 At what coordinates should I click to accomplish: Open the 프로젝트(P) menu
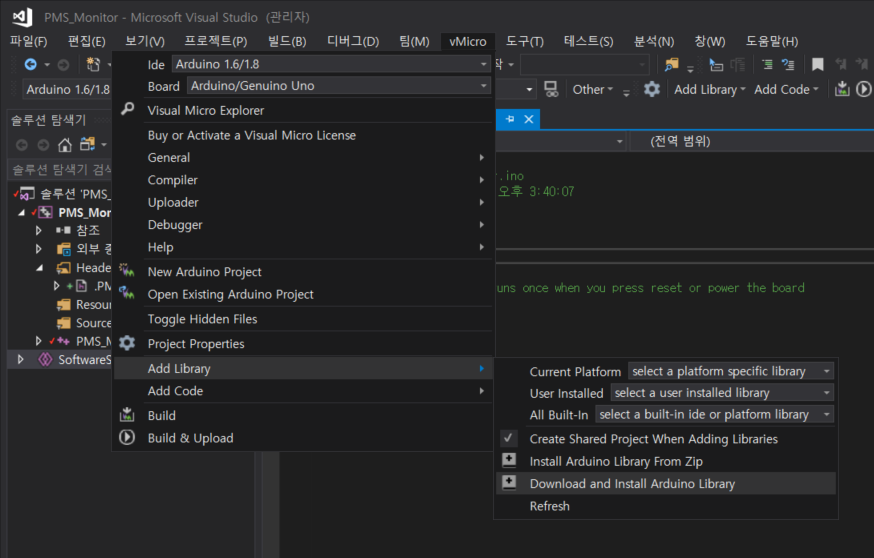point(216,41)
